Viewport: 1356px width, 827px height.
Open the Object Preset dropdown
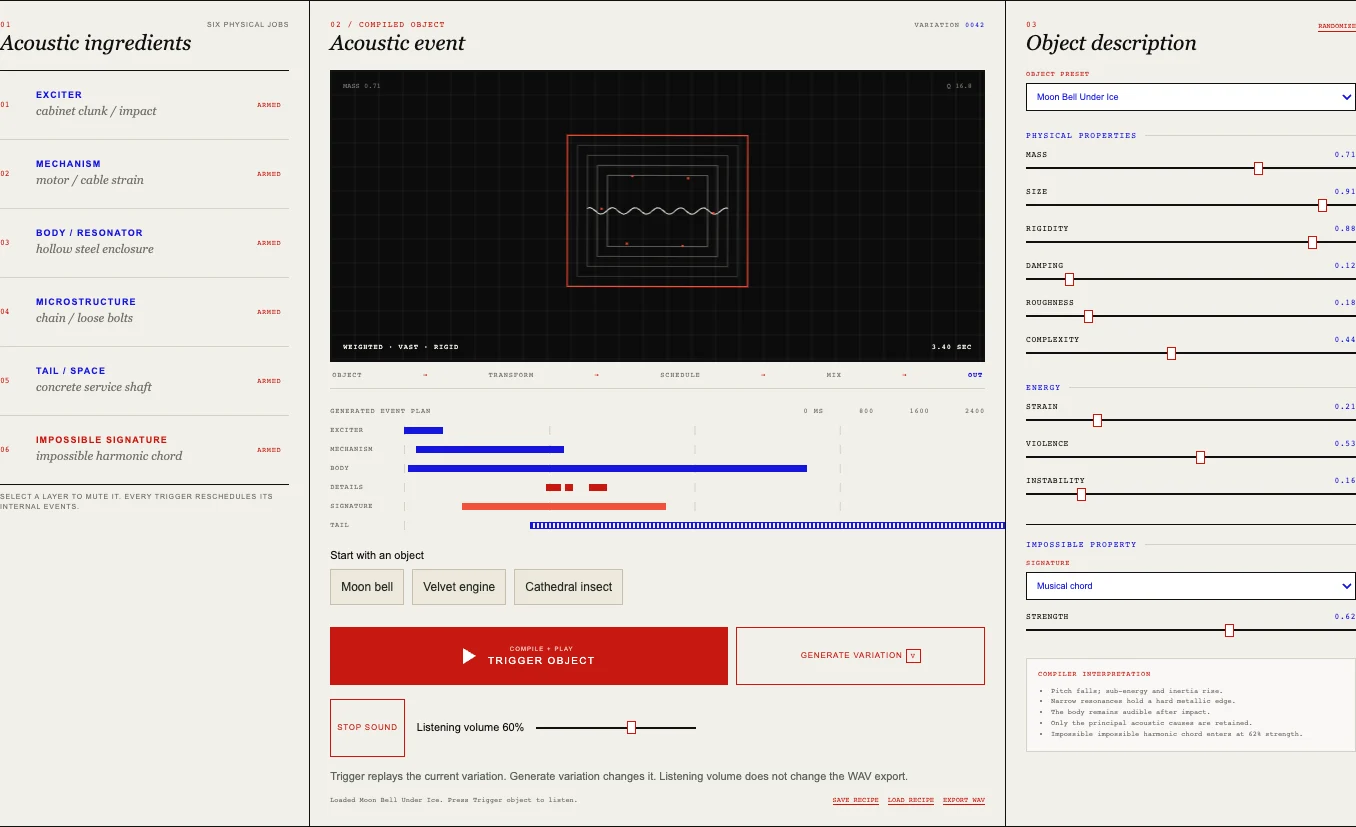tap(1190, 97)
